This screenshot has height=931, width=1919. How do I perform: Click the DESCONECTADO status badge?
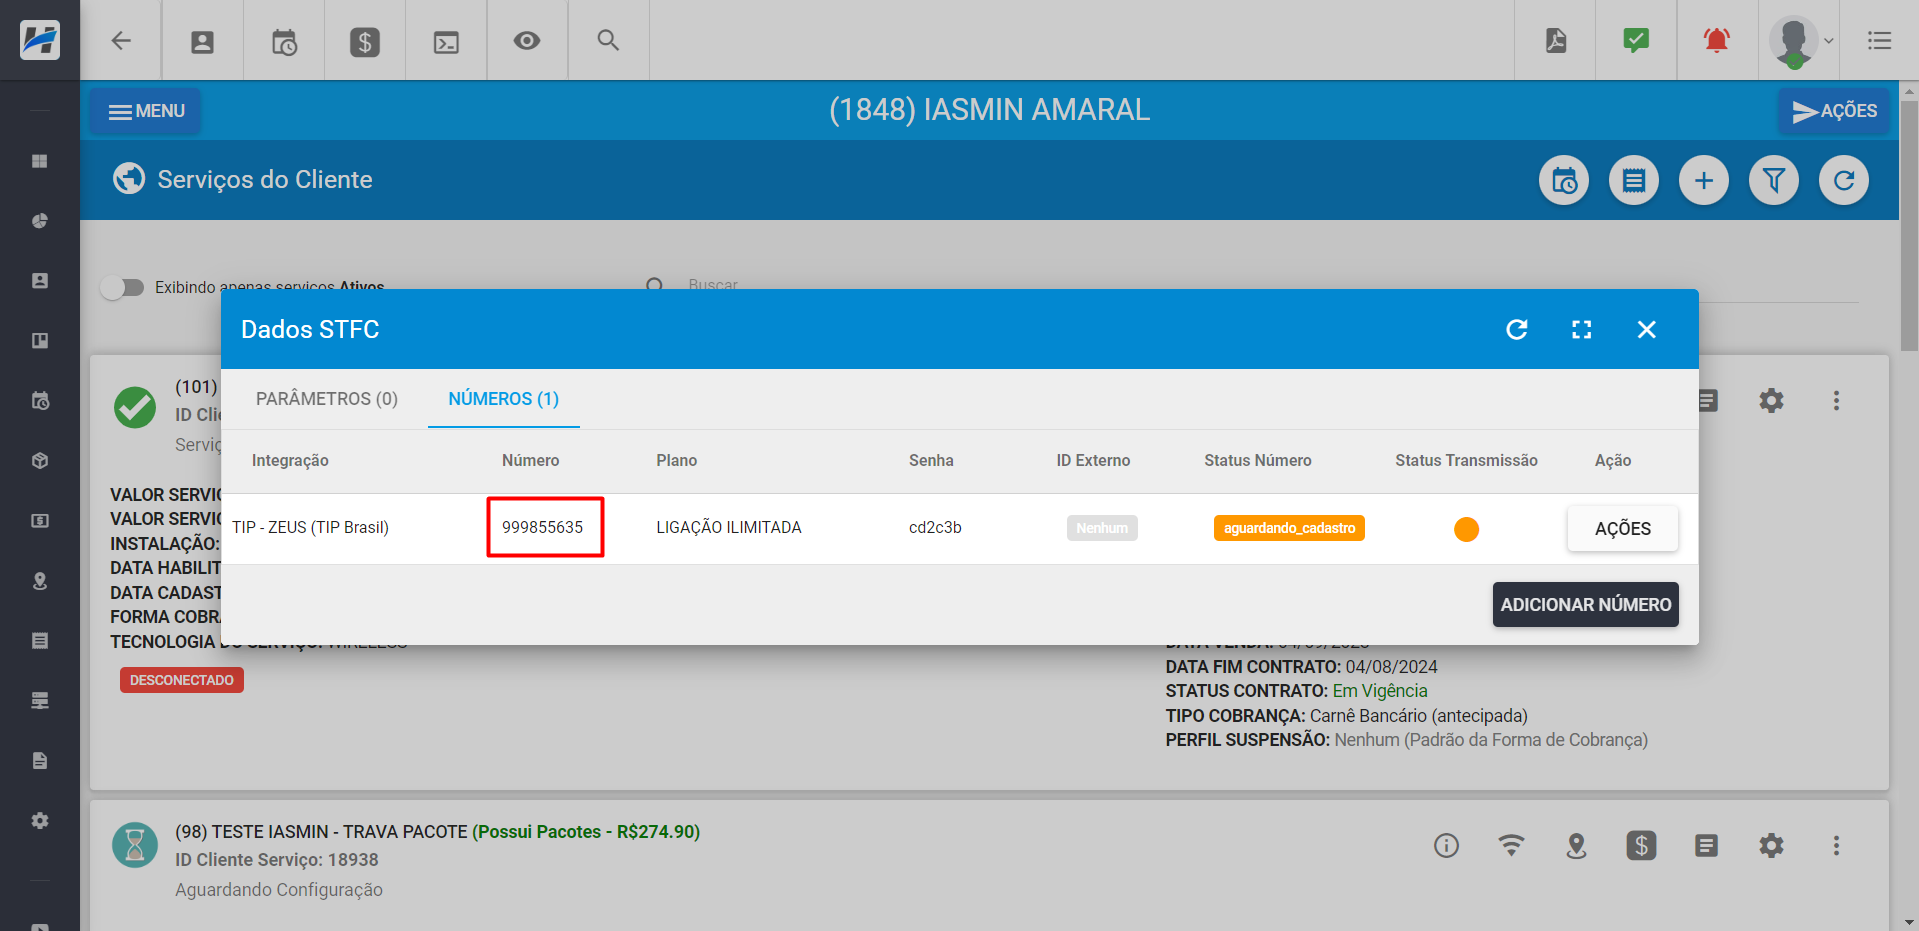pos(182,680)
